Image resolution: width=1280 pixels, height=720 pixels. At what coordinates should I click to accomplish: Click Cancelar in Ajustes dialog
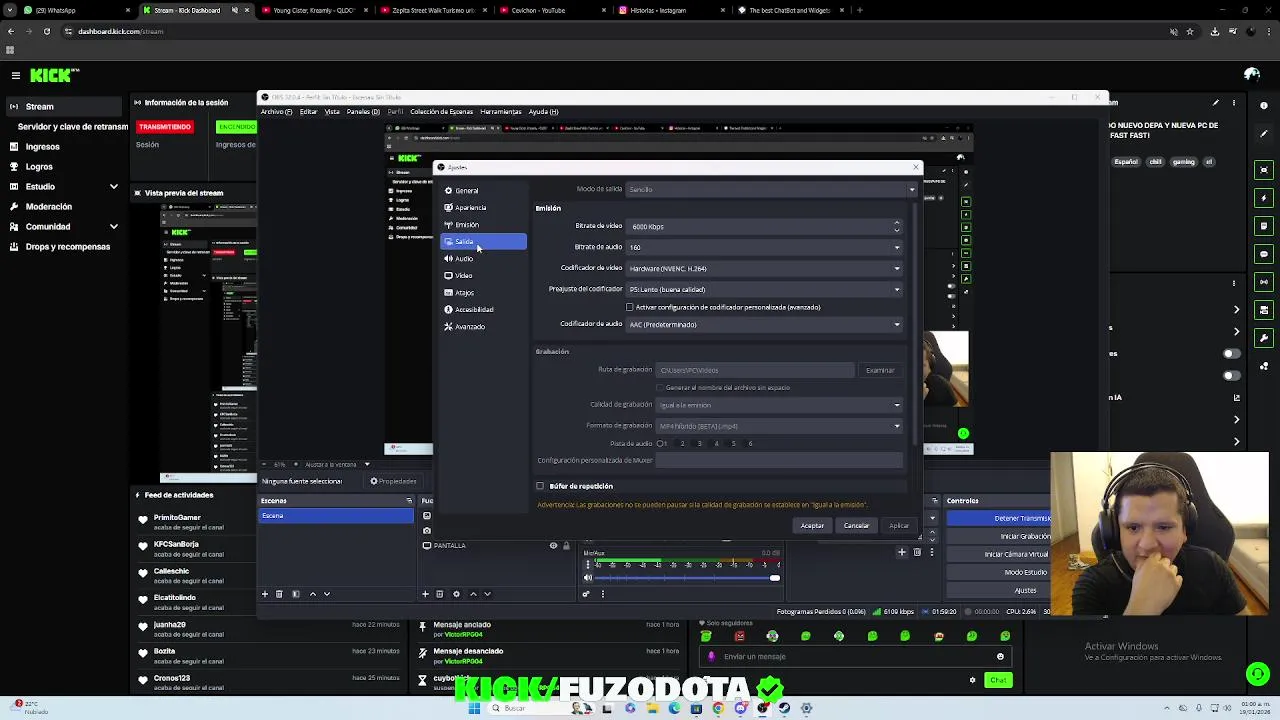pyautogui.click(x=856, y=526)
